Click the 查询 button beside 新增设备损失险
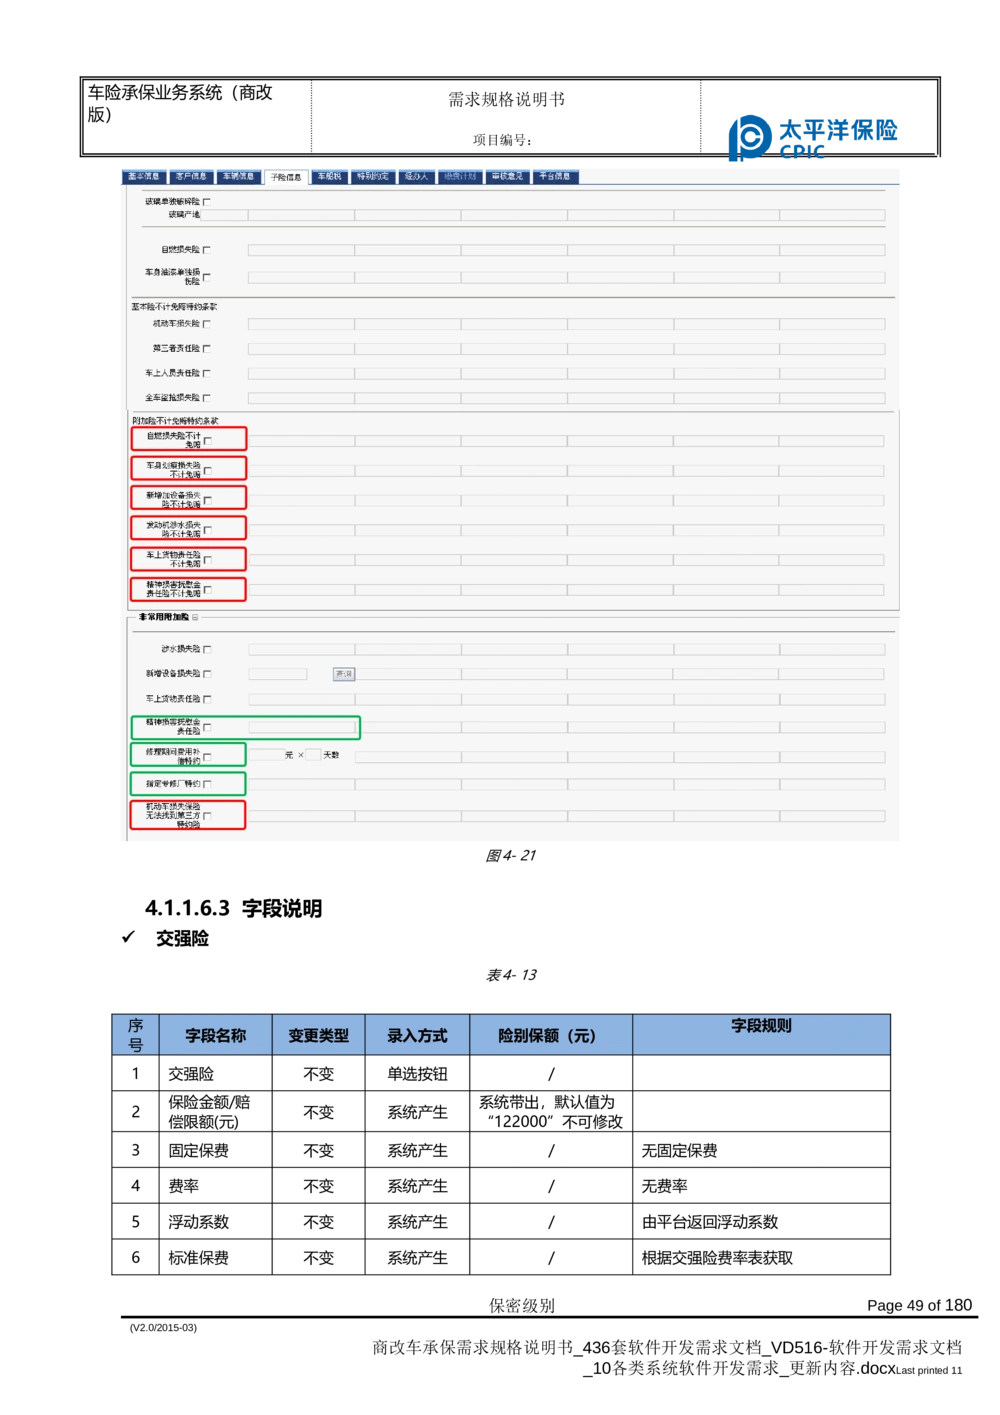Screen dimensions: 1000x1415 (344, 674)
